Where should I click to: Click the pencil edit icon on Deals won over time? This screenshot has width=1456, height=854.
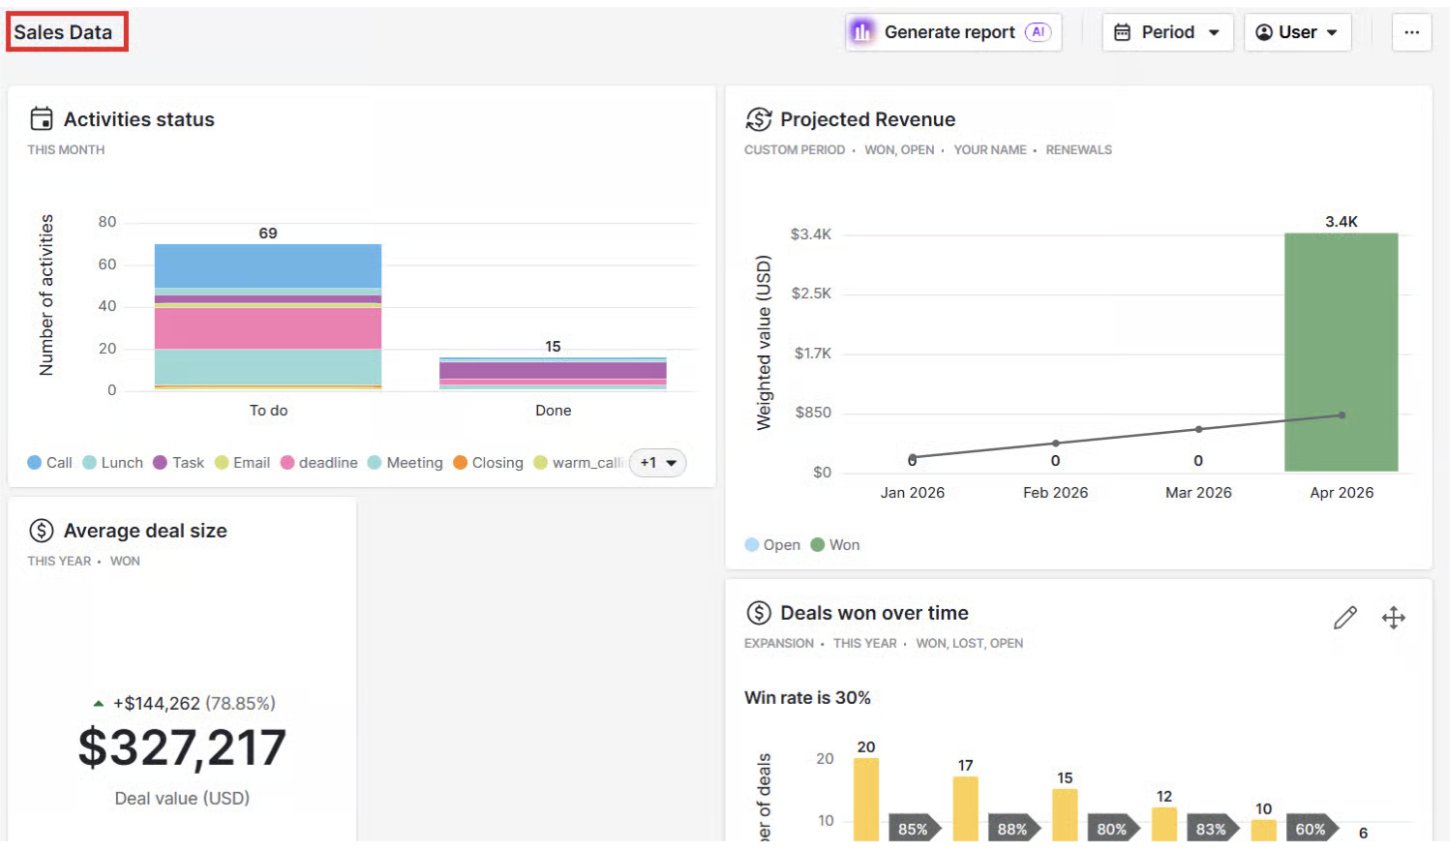pos(1344,618)
